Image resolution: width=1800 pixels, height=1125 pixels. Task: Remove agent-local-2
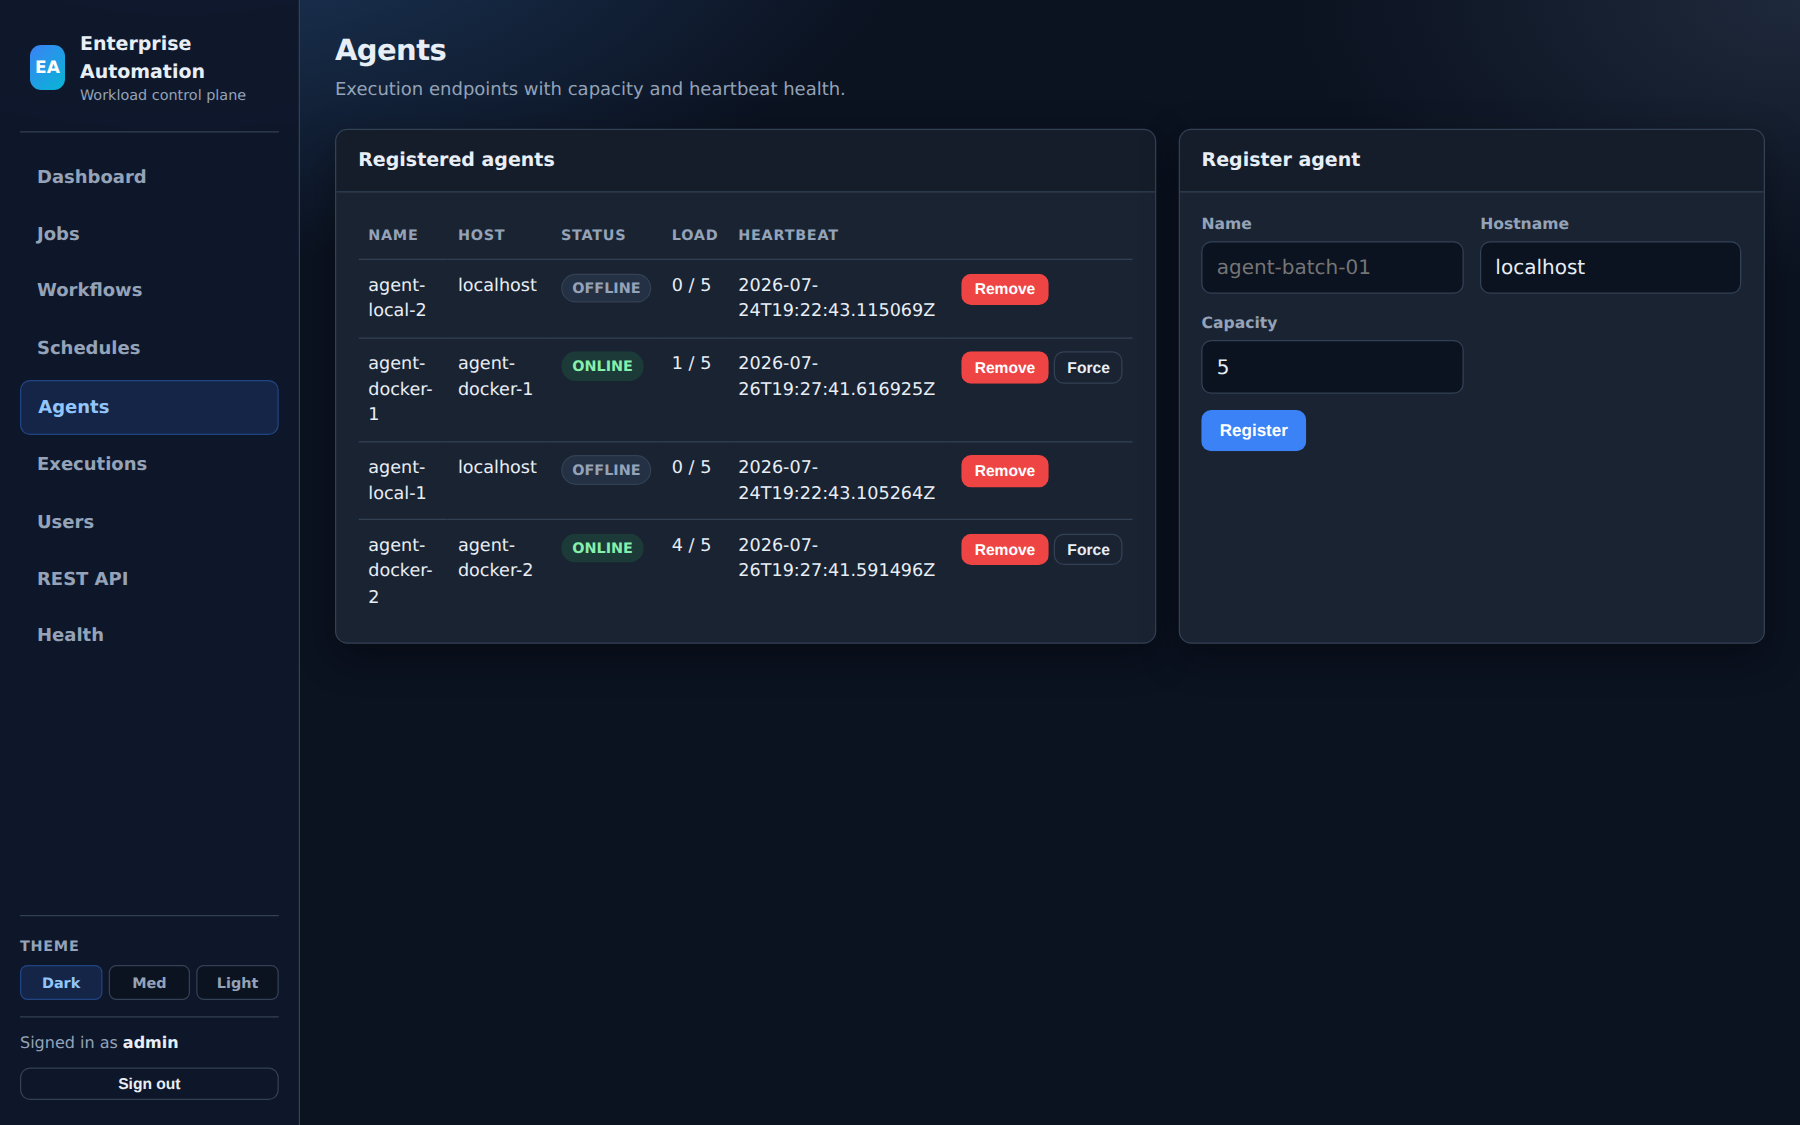(x=1004, y=289)
